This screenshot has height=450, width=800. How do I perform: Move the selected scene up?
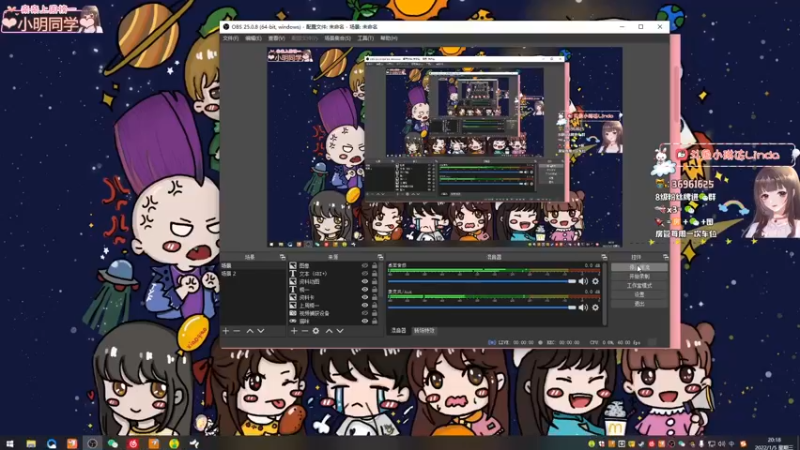click(250, 331)
